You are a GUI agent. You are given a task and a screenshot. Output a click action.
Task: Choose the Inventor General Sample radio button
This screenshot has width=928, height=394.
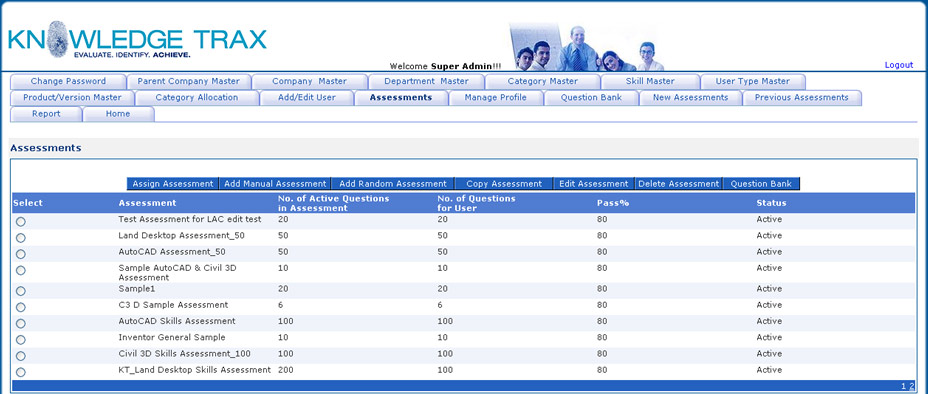point(21,340)
